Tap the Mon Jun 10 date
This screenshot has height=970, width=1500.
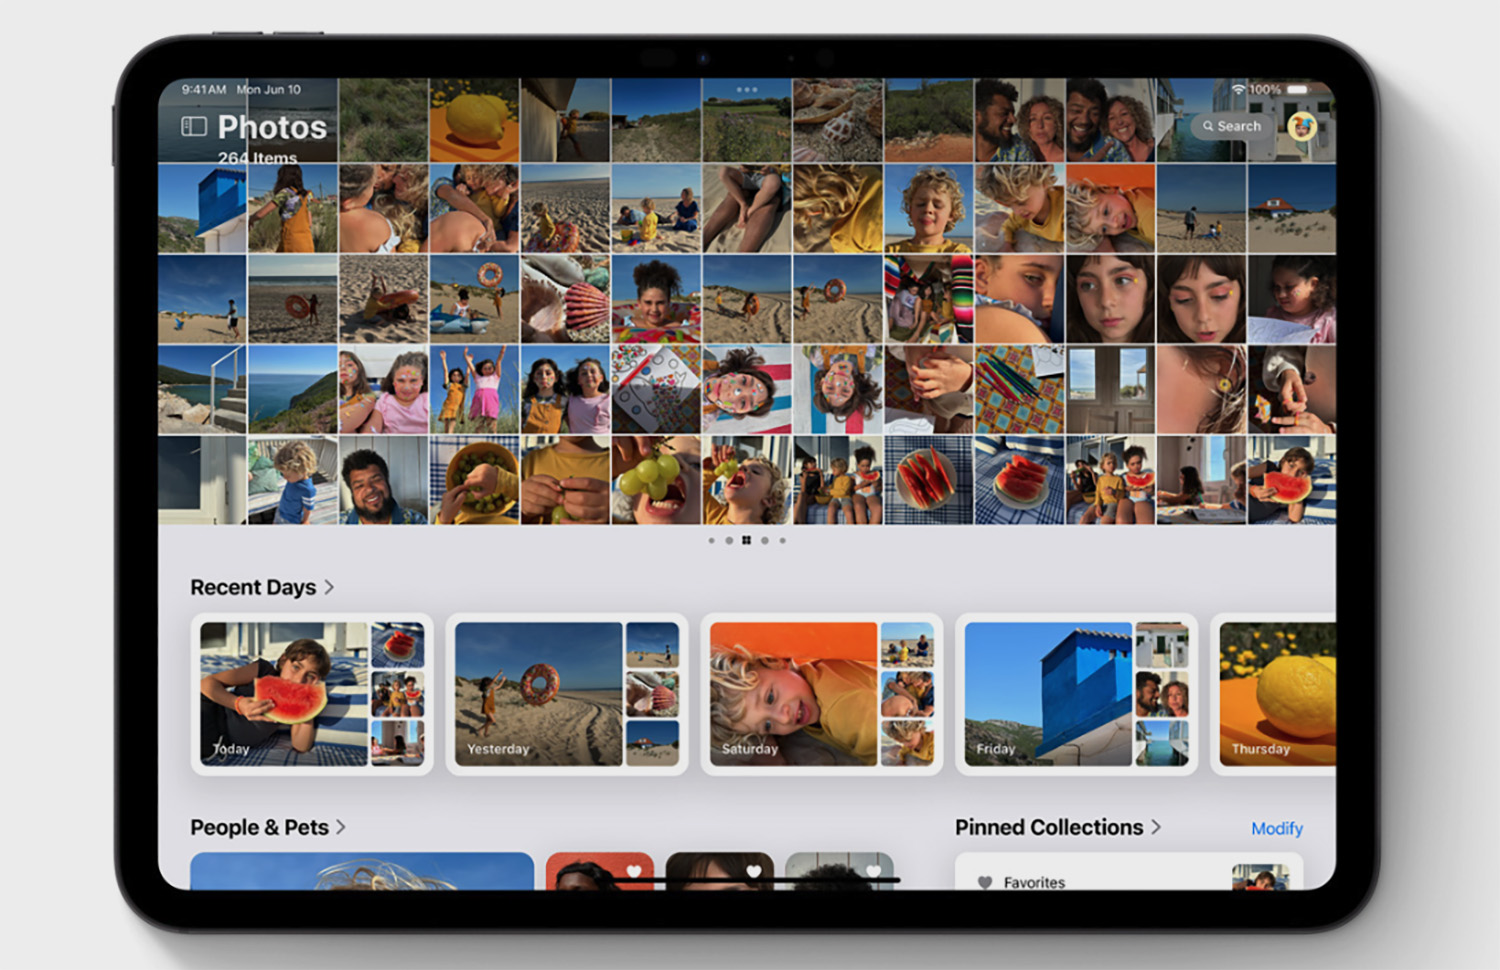(x=268, y=89)
